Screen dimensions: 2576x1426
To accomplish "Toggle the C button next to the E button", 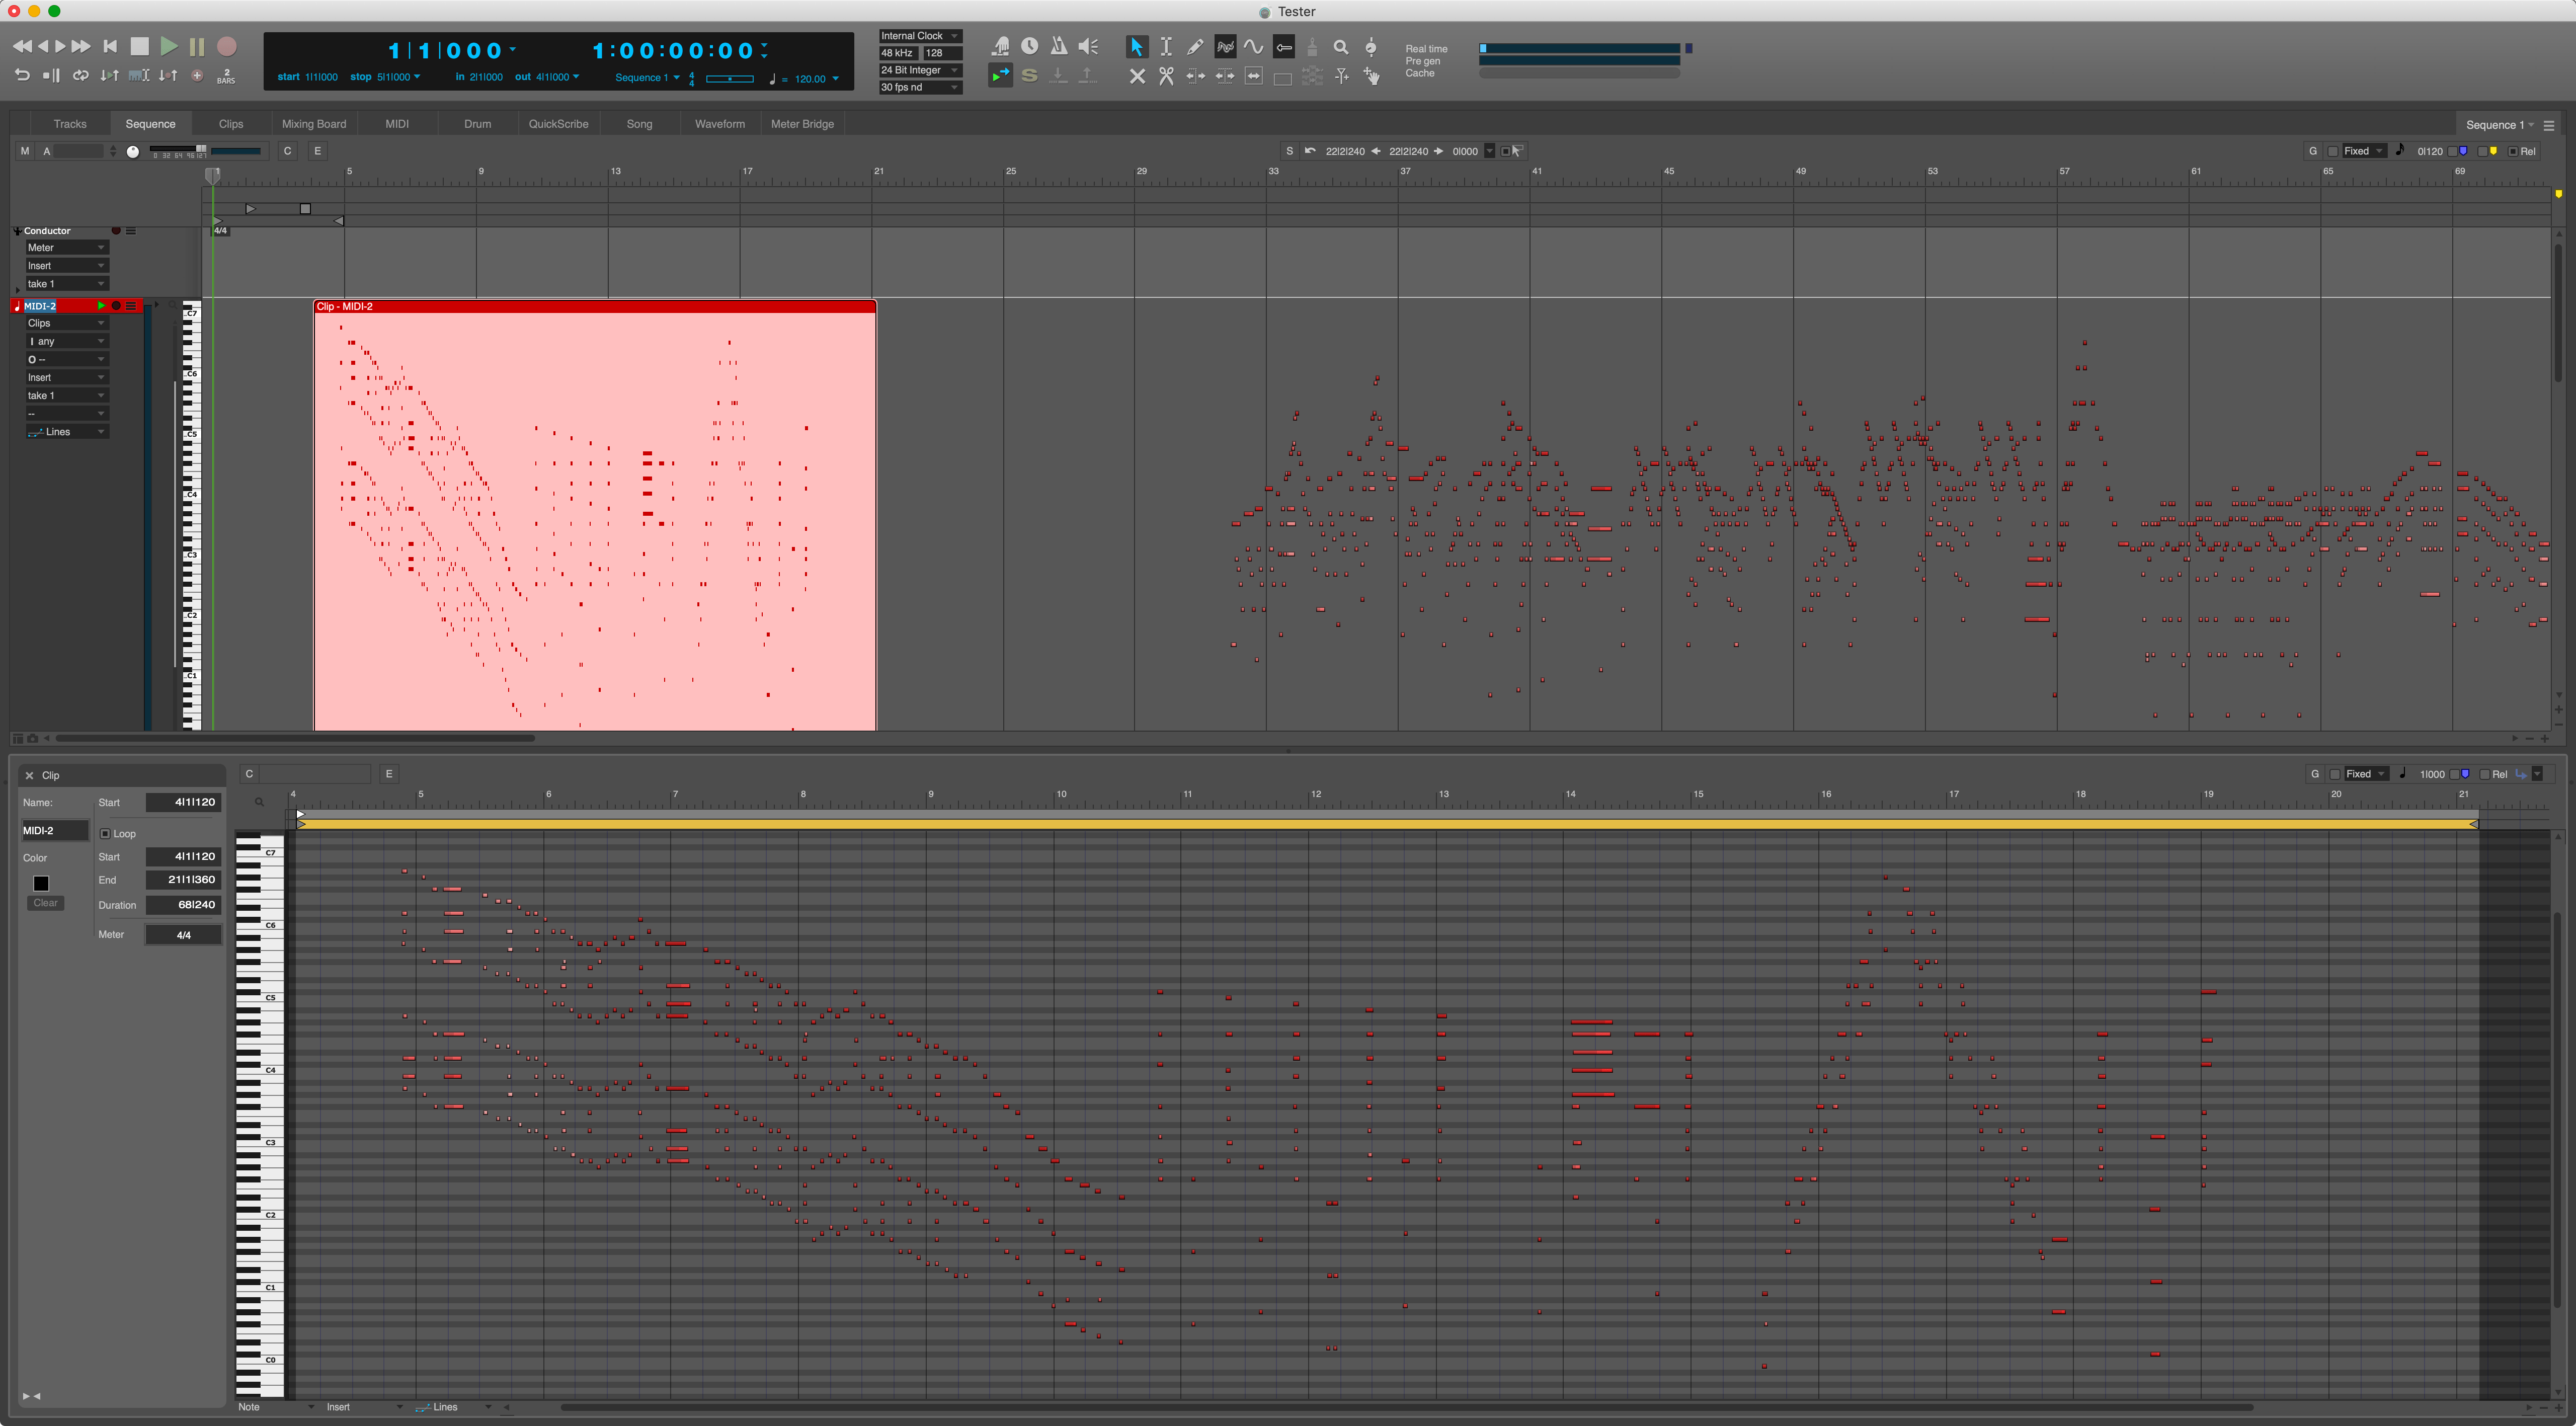I will point(288,150).
